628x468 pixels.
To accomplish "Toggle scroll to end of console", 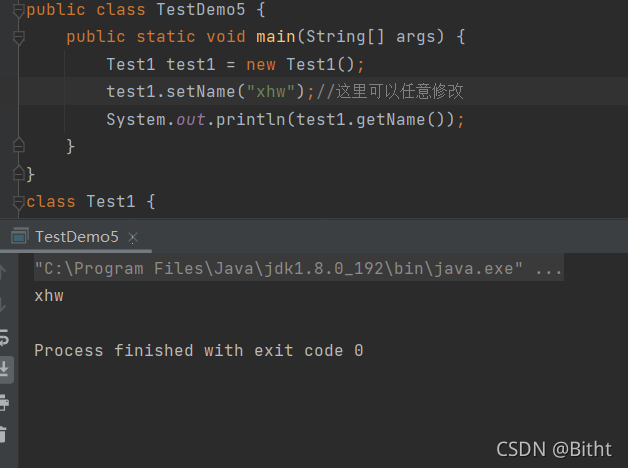I will 5,369.
